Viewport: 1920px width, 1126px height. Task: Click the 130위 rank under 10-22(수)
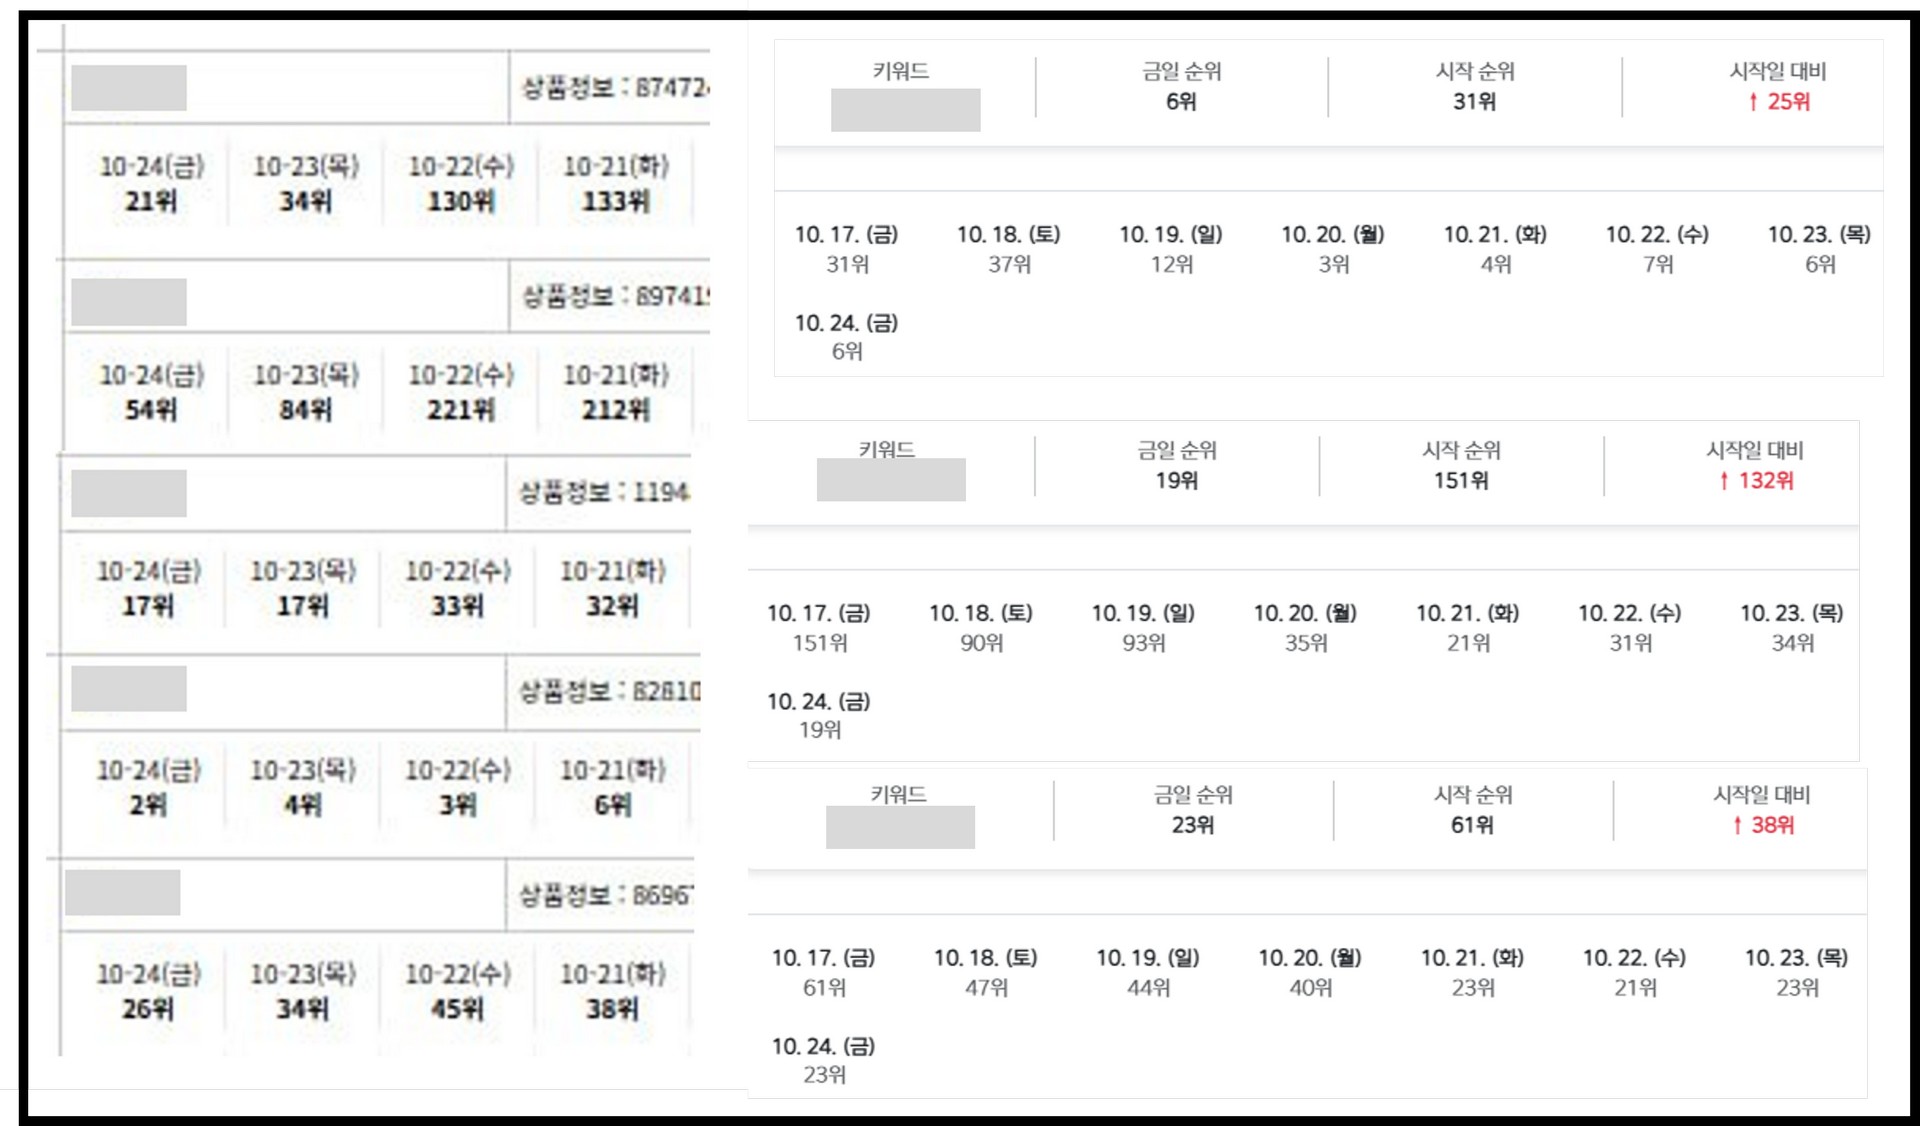point(460,201)
